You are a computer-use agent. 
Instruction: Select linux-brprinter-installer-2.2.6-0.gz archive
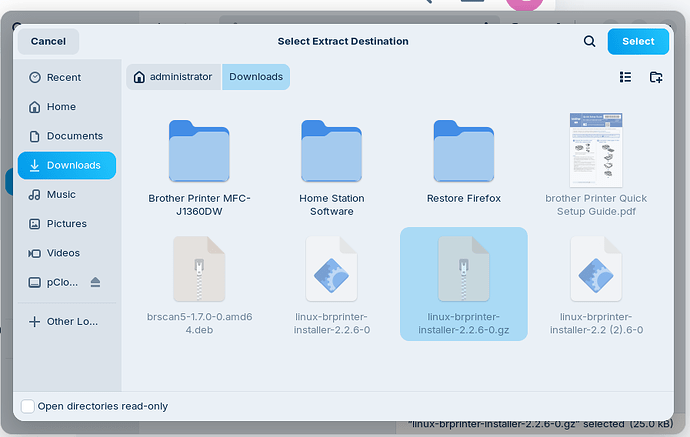(464, 284)
